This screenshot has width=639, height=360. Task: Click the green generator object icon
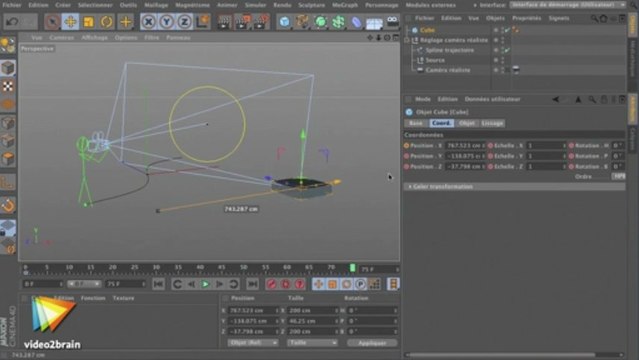pyautogui.click(x=321, y=22)
